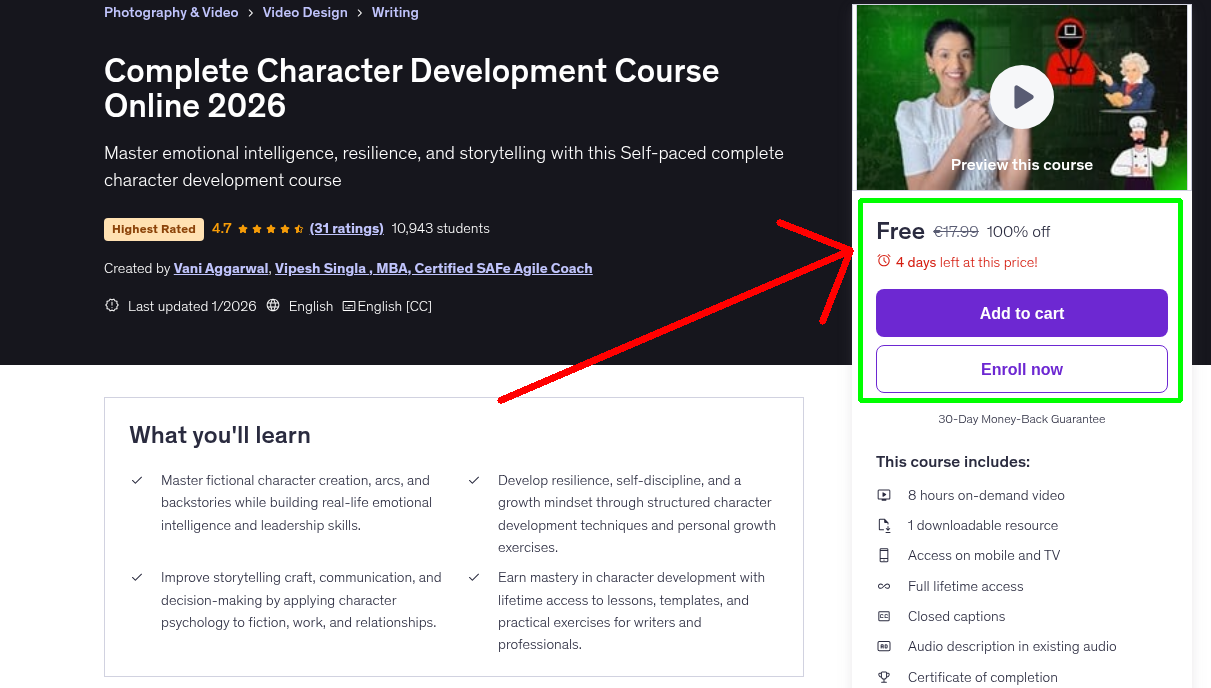Click the downloadable resource file icon

[x=884, y=525]
